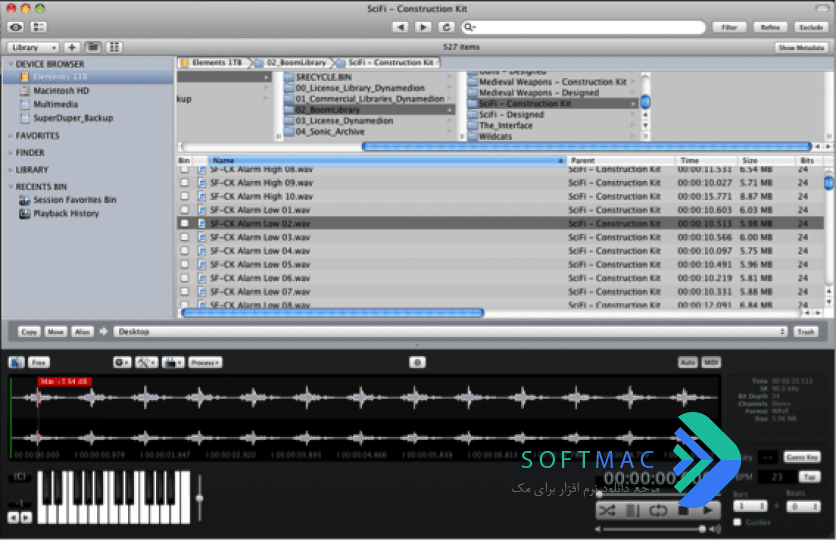Screen dimensions: 836x540
Task: Switch to column browser view icon
Action: coord(93,47)
